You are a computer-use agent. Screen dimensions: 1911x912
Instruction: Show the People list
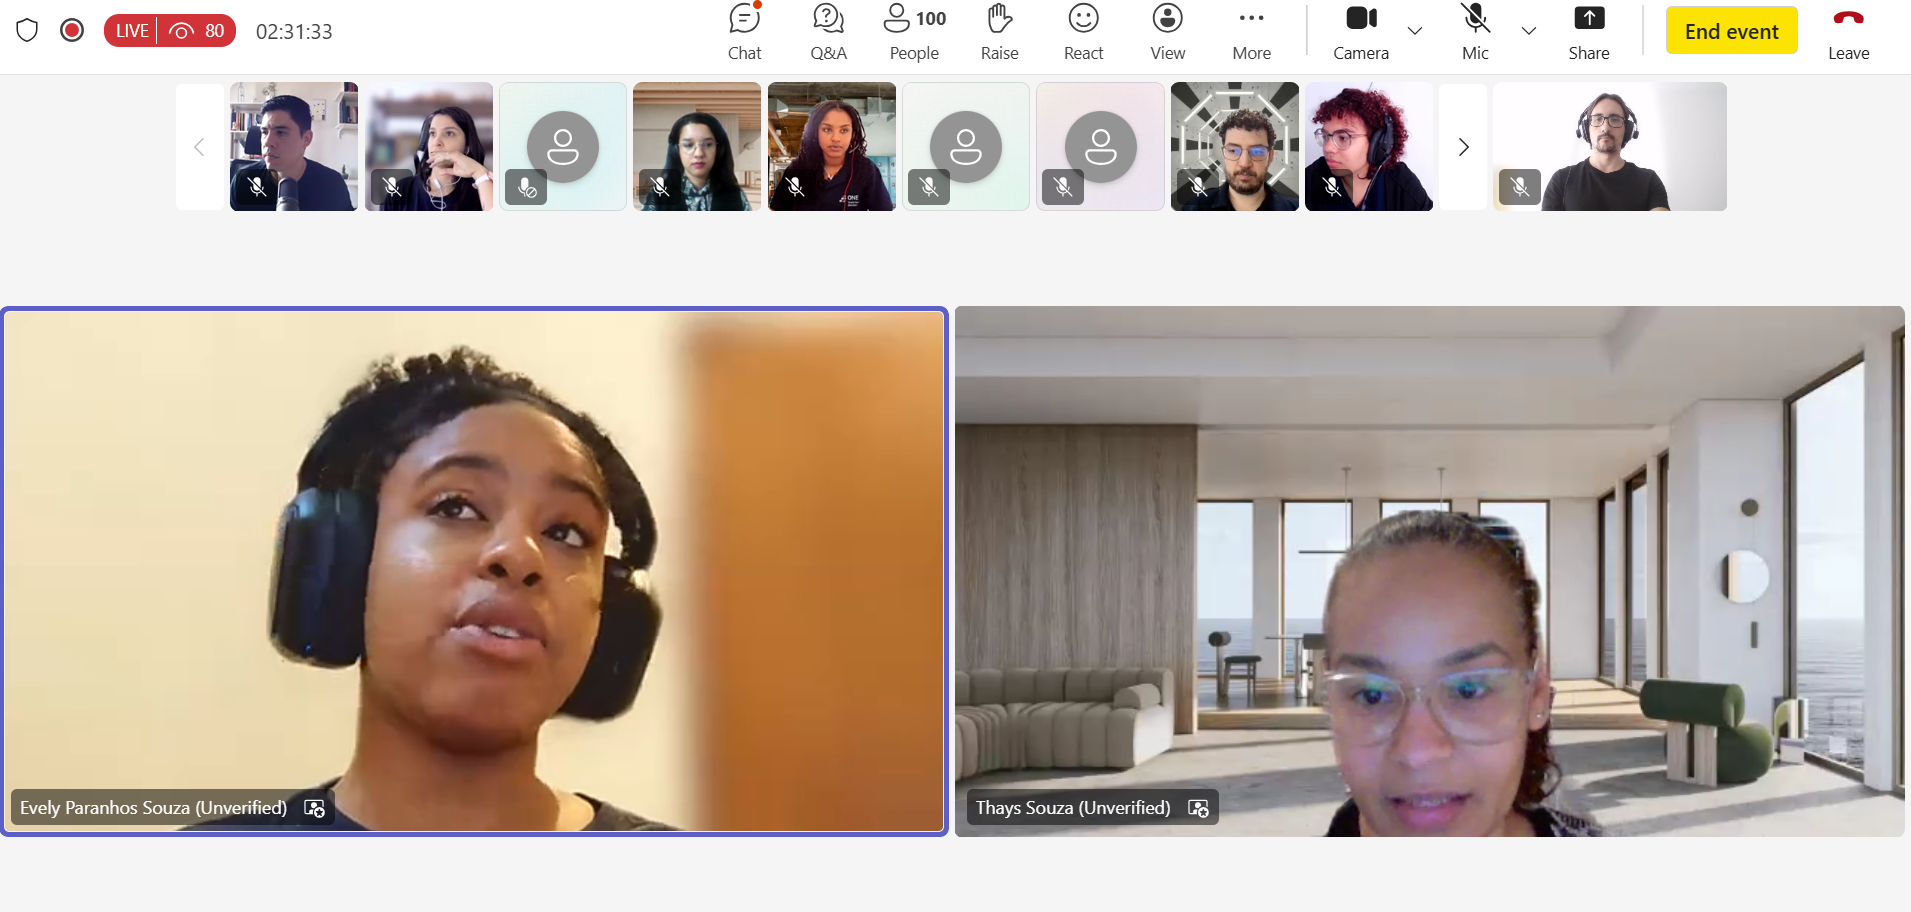[x=914, y=32]
